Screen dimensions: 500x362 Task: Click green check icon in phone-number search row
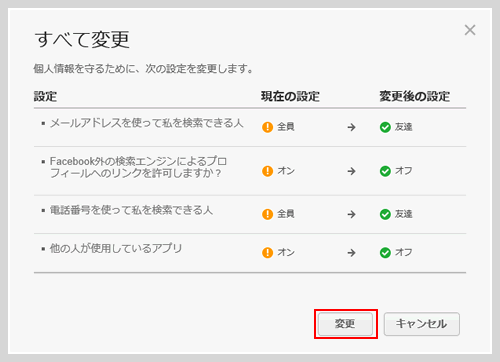click(x=385, y=214)
